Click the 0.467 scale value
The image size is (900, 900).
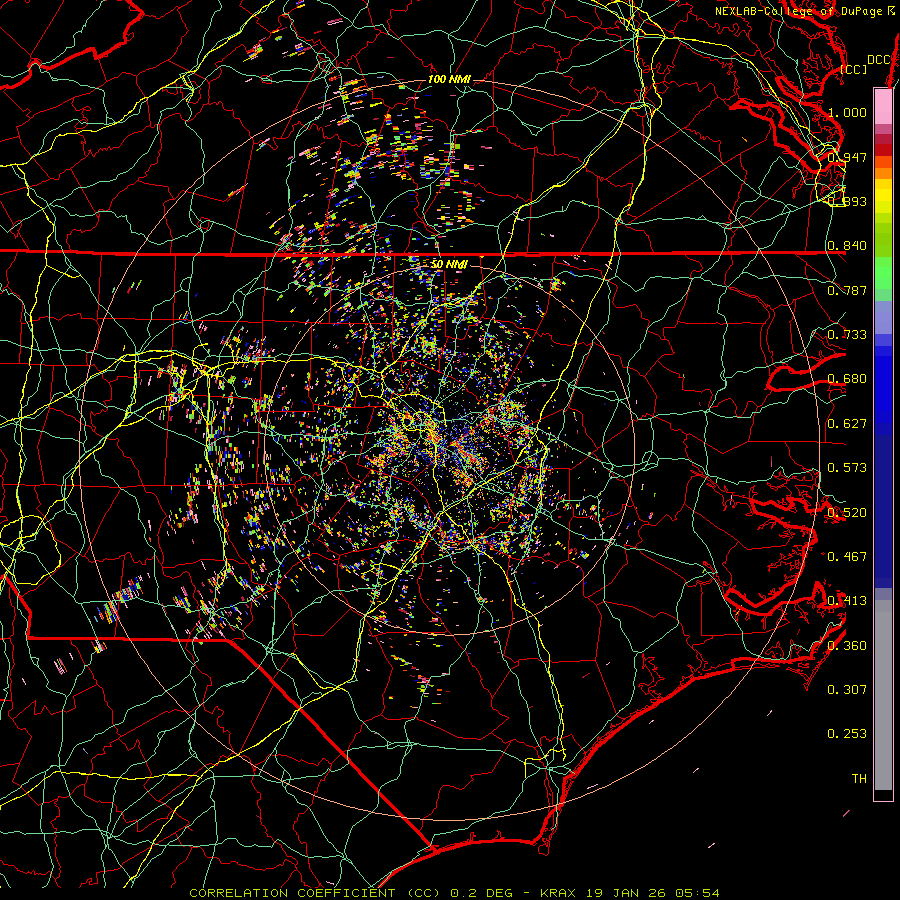tap(847, 557)
